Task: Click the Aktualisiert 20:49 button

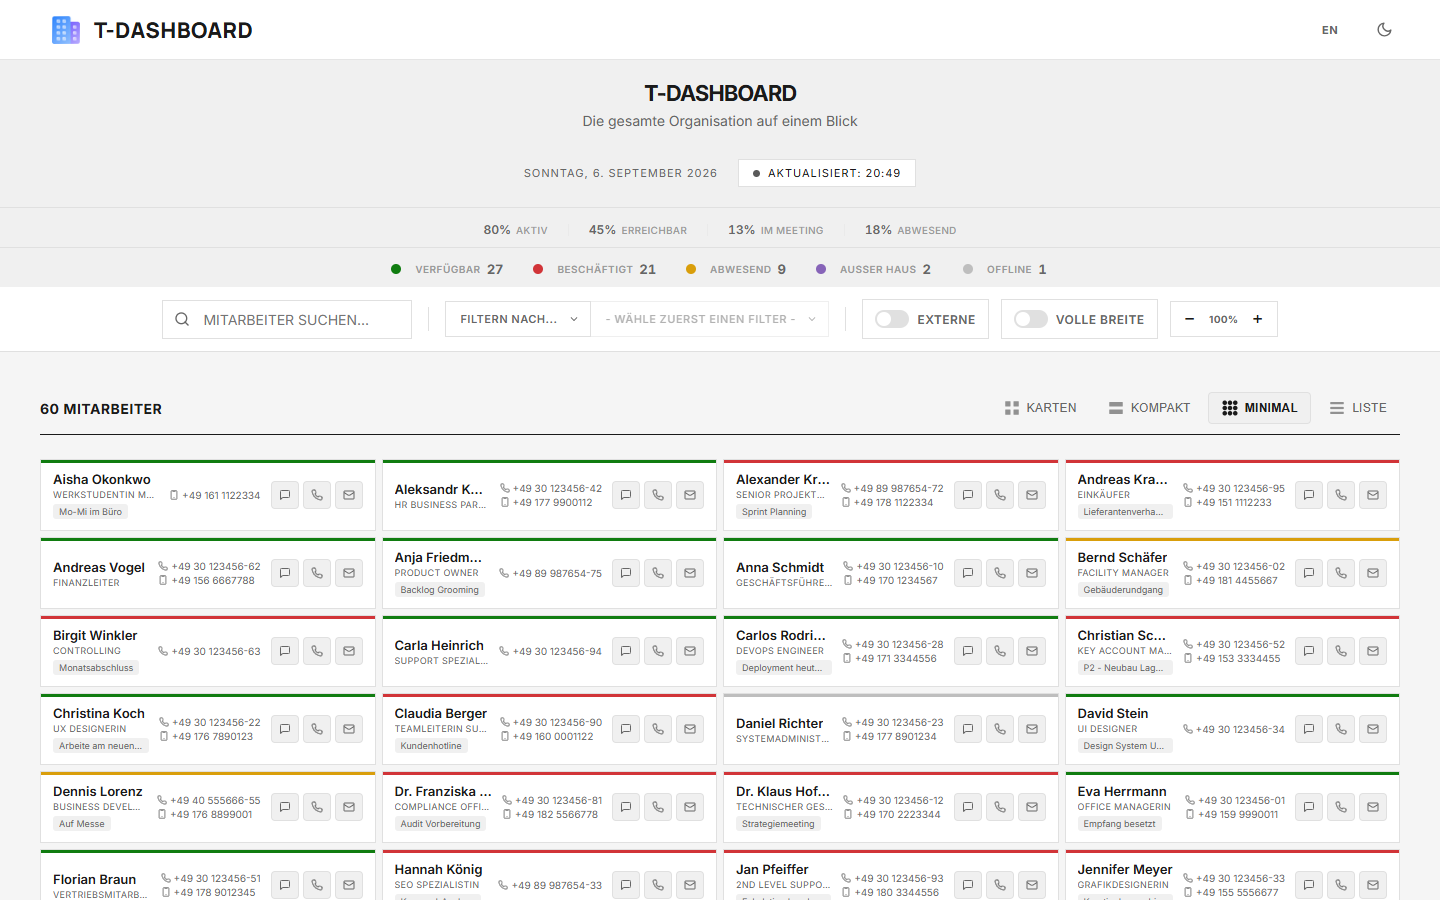Action: [x=827, y=173]
